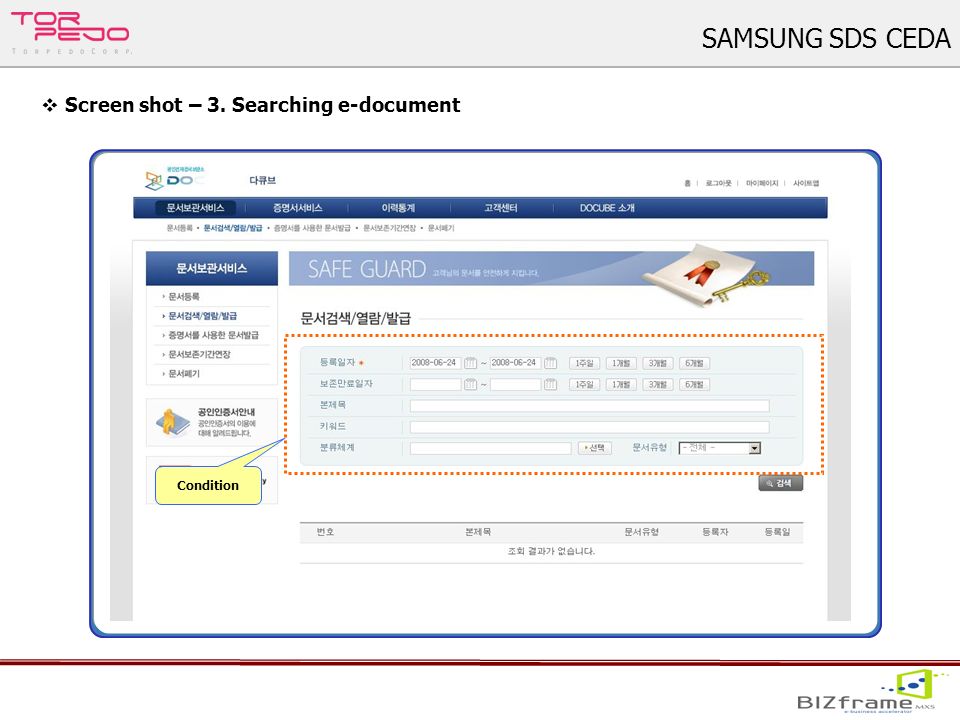Click the 조회 결과가 없습니다 message
960x720 pixels.
551,551
